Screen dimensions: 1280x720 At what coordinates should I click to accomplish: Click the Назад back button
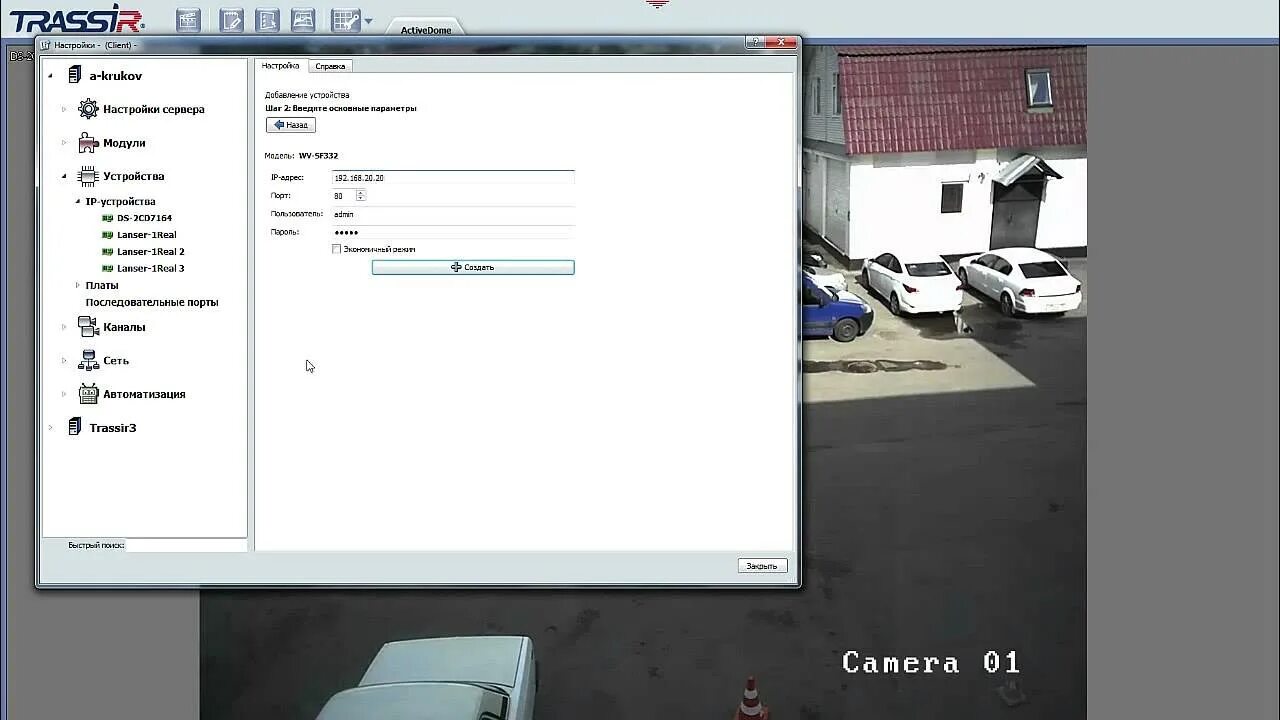[x=291, y=125]
